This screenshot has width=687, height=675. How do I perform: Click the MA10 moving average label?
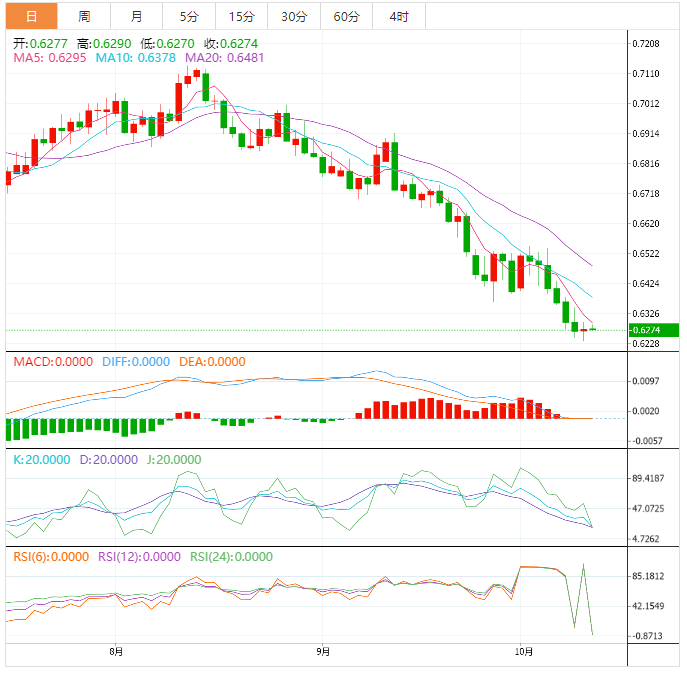pyautogui.click(x=135, y=58)
